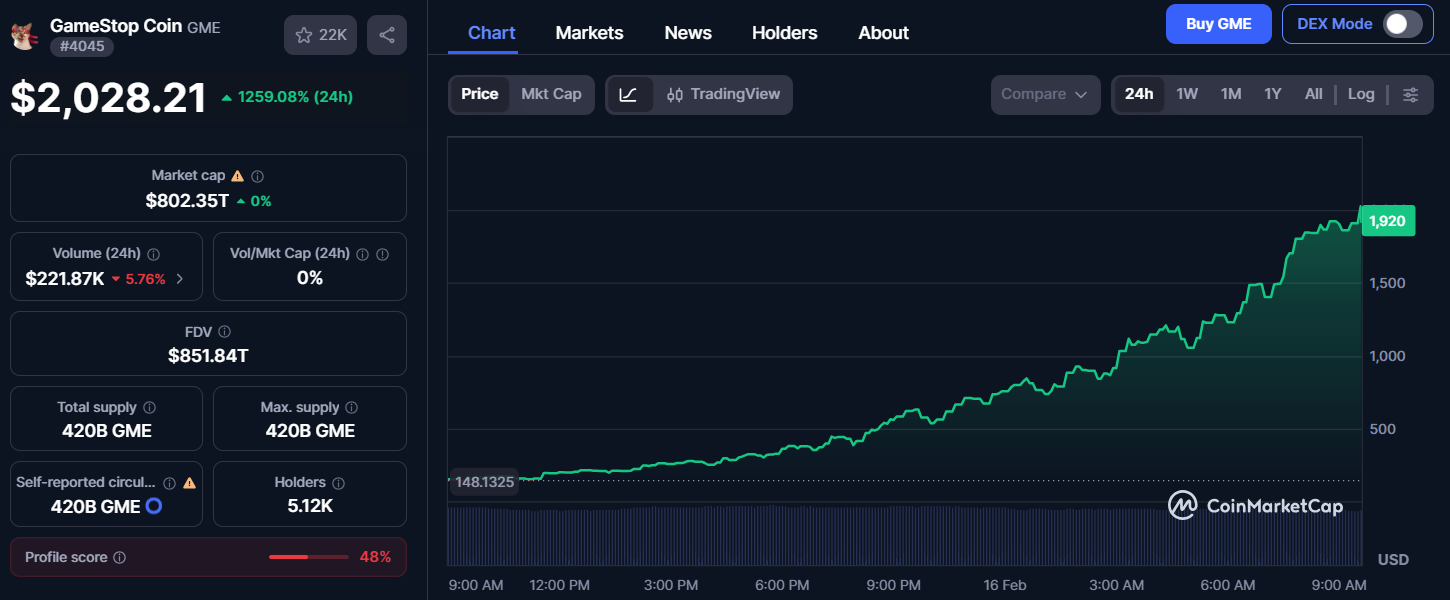Open Total supply info icon
The height and width of the screenshot is (600, 1450).
[x=150, y=408]
